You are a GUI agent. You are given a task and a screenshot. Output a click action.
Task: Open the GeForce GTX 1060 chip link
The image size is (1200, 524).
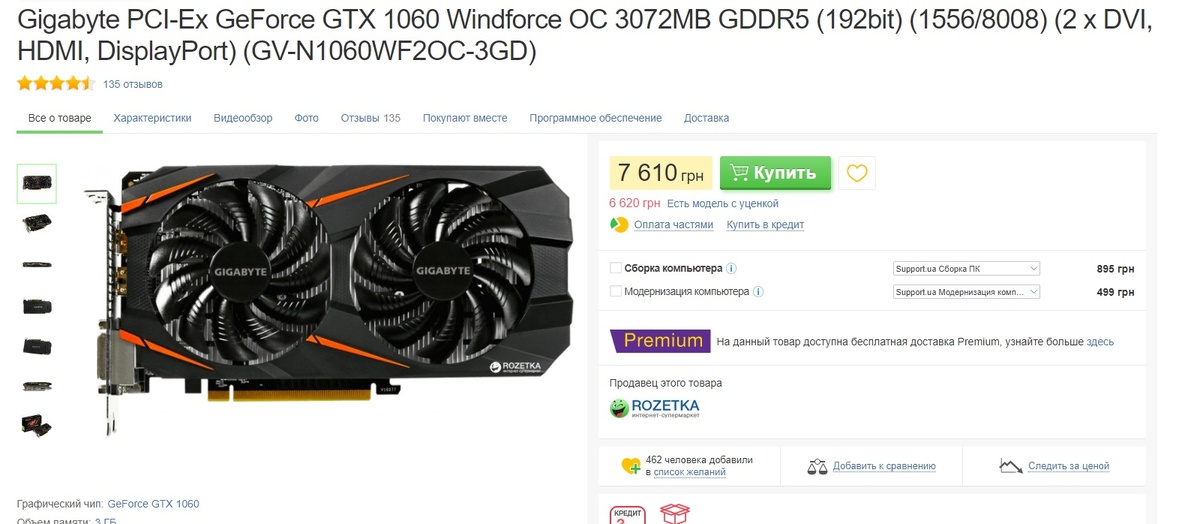tap(153, 504)
